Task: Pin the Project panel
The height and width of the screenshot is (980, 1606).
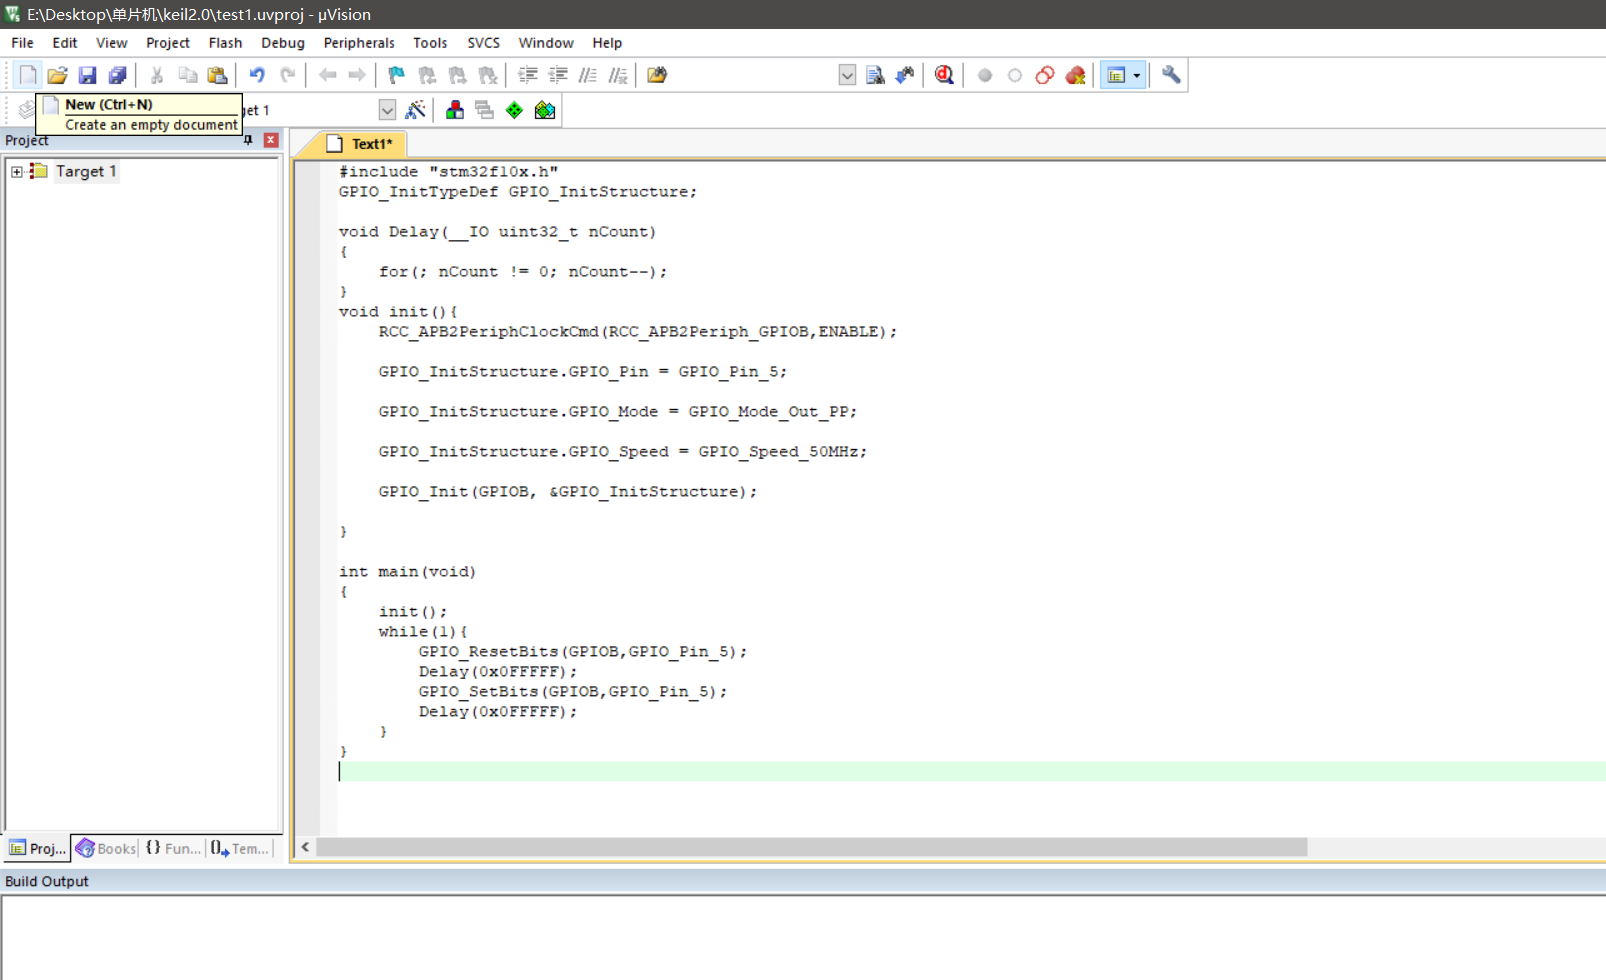Action: 248,140
